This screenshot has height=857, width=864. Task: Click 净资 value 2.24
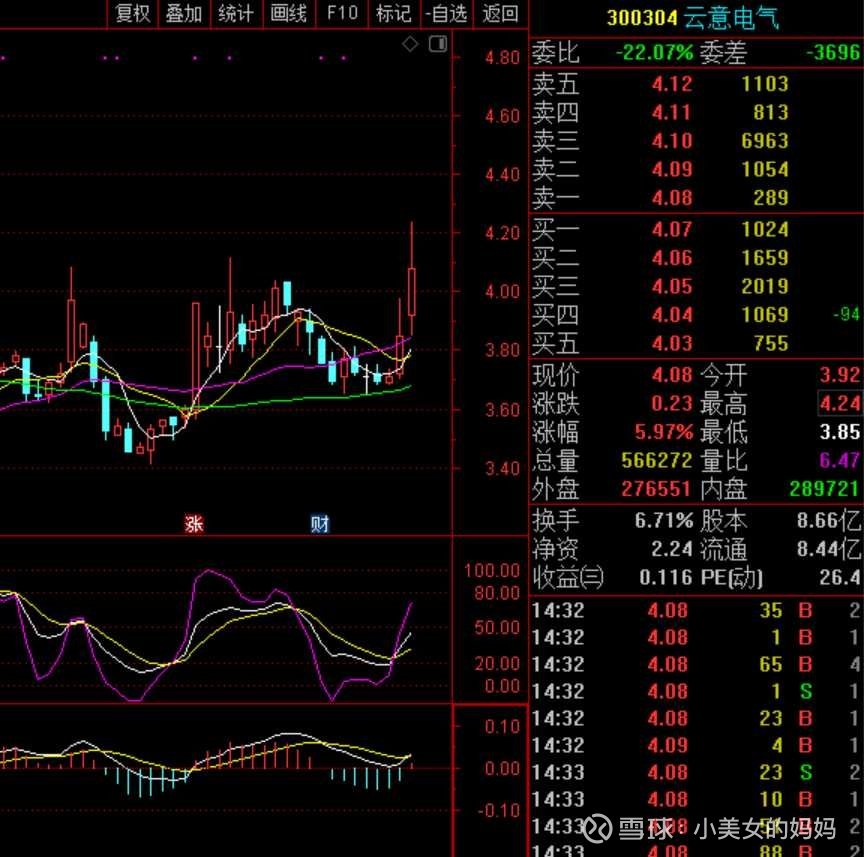672,549
